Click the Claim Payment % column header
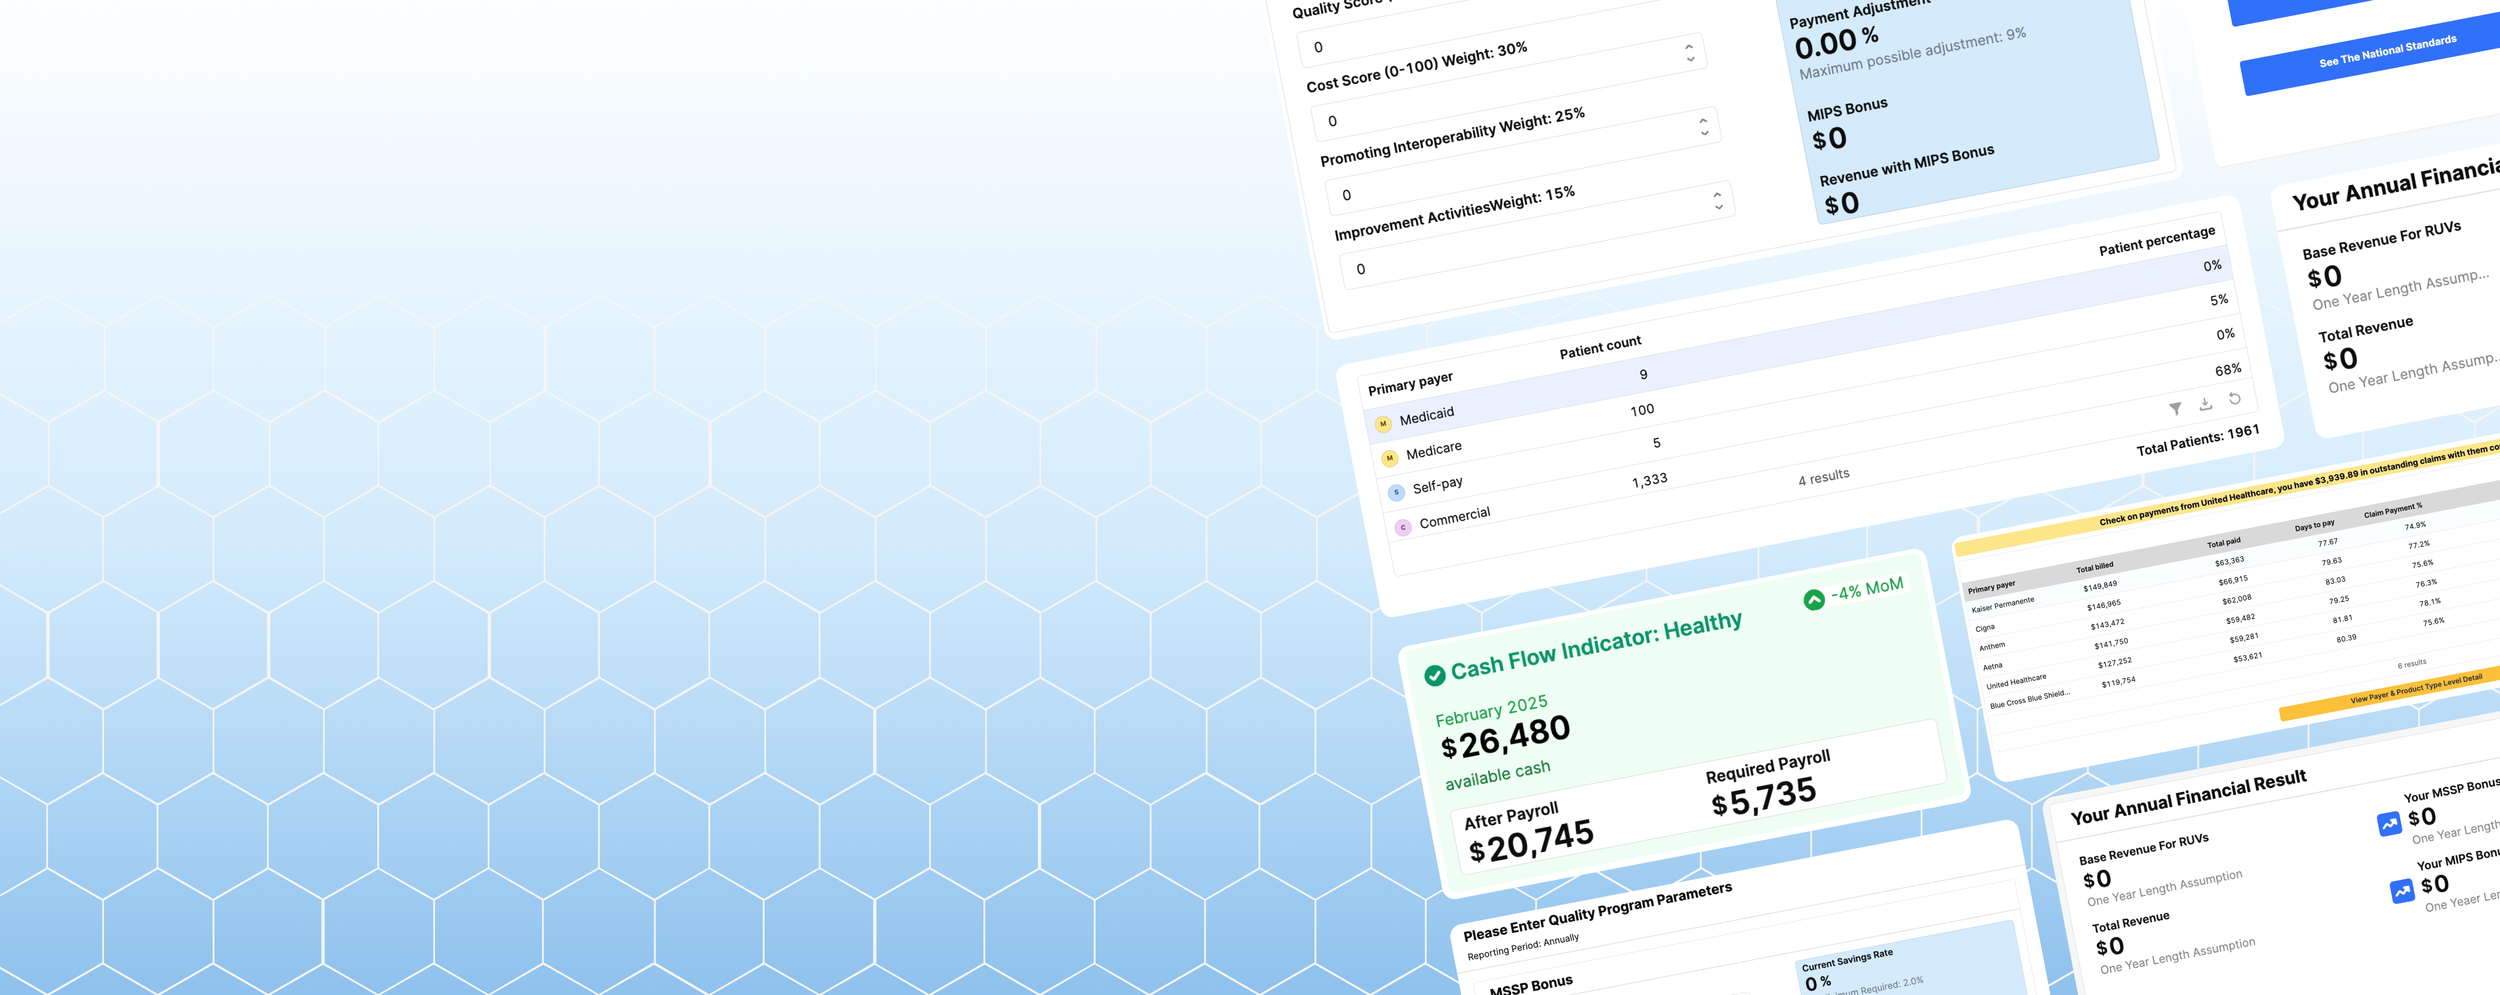2500x995 pixels. point(2393,512)
